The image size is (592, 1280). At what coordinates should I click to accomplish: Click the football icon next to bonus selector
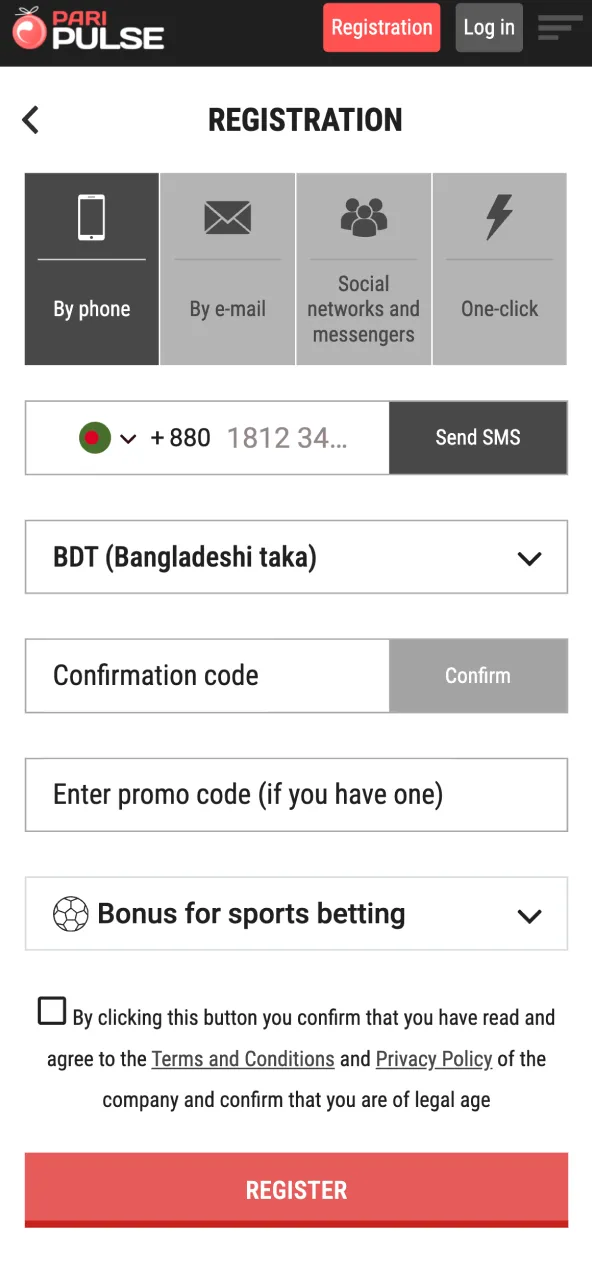coord(71,913)
